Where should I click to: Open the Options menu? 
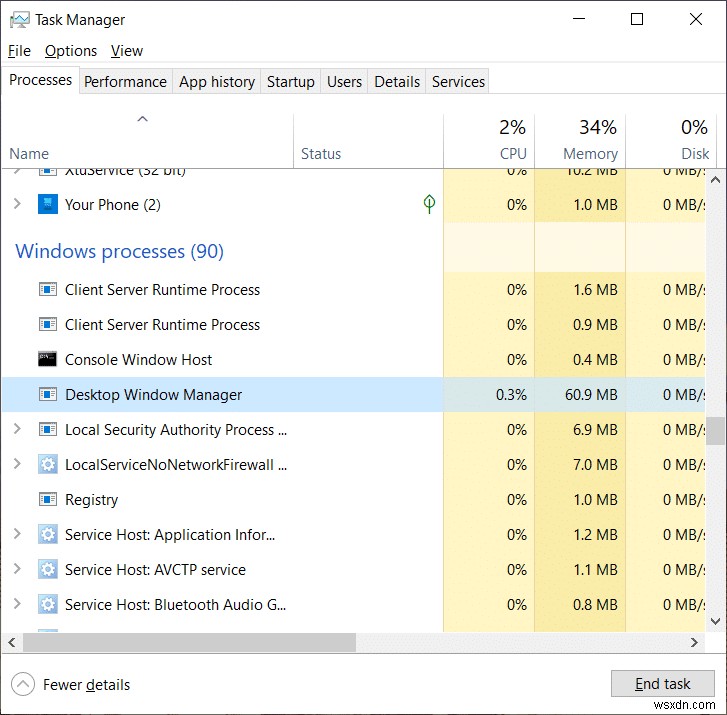coord(71,51)
